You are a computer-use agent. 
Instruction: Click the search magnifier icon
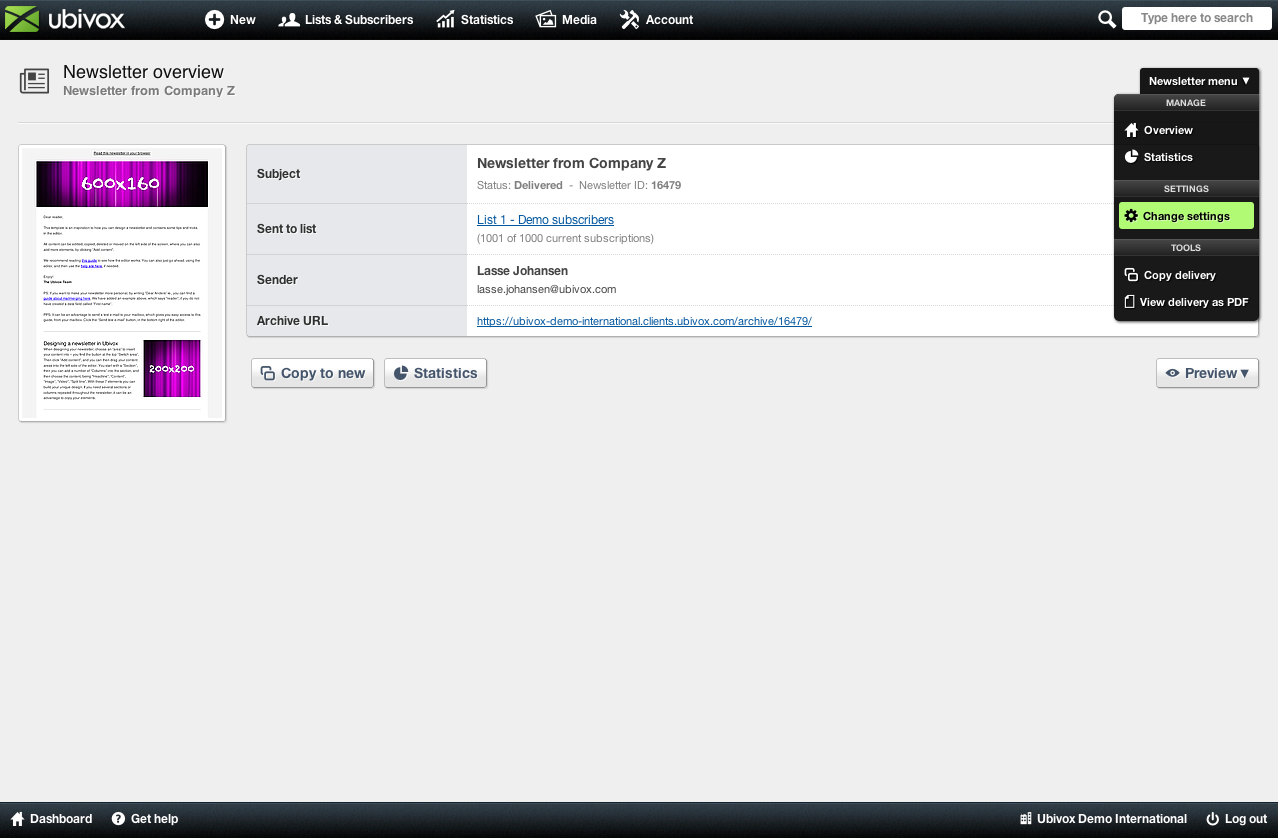point(1107,19)
